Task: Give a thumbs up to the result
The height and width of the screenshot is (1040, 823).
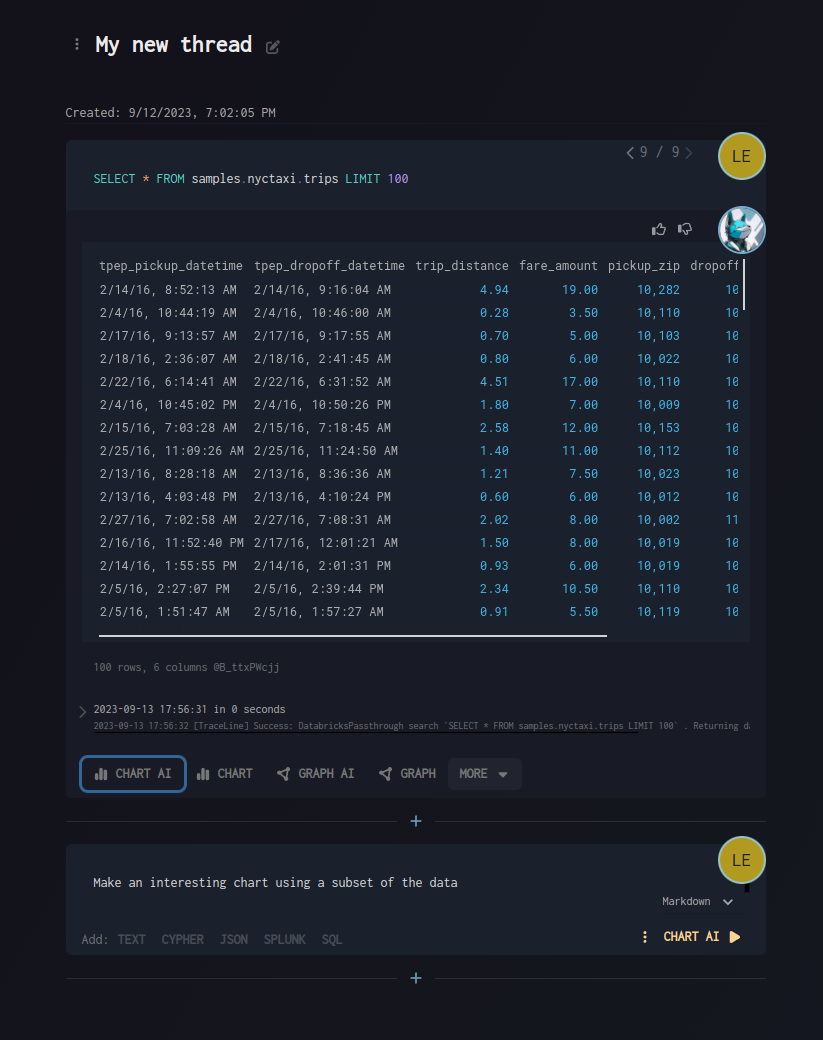Action: tap(659, 229)
